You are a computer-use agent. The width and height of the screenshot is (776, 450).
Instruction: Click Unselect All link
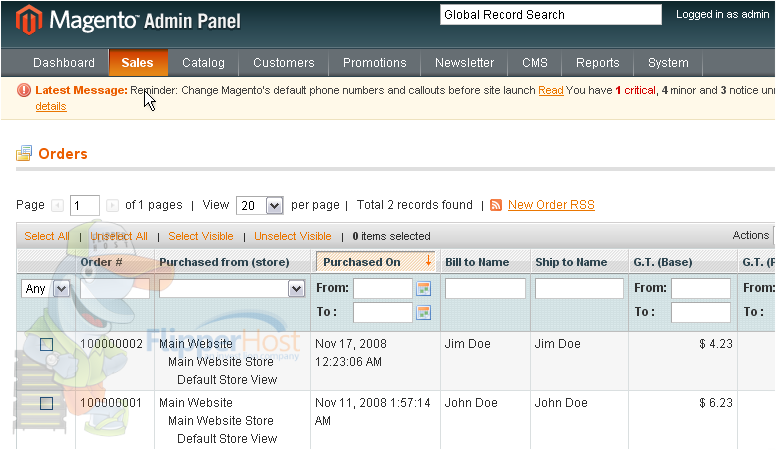tap(119, 236)
